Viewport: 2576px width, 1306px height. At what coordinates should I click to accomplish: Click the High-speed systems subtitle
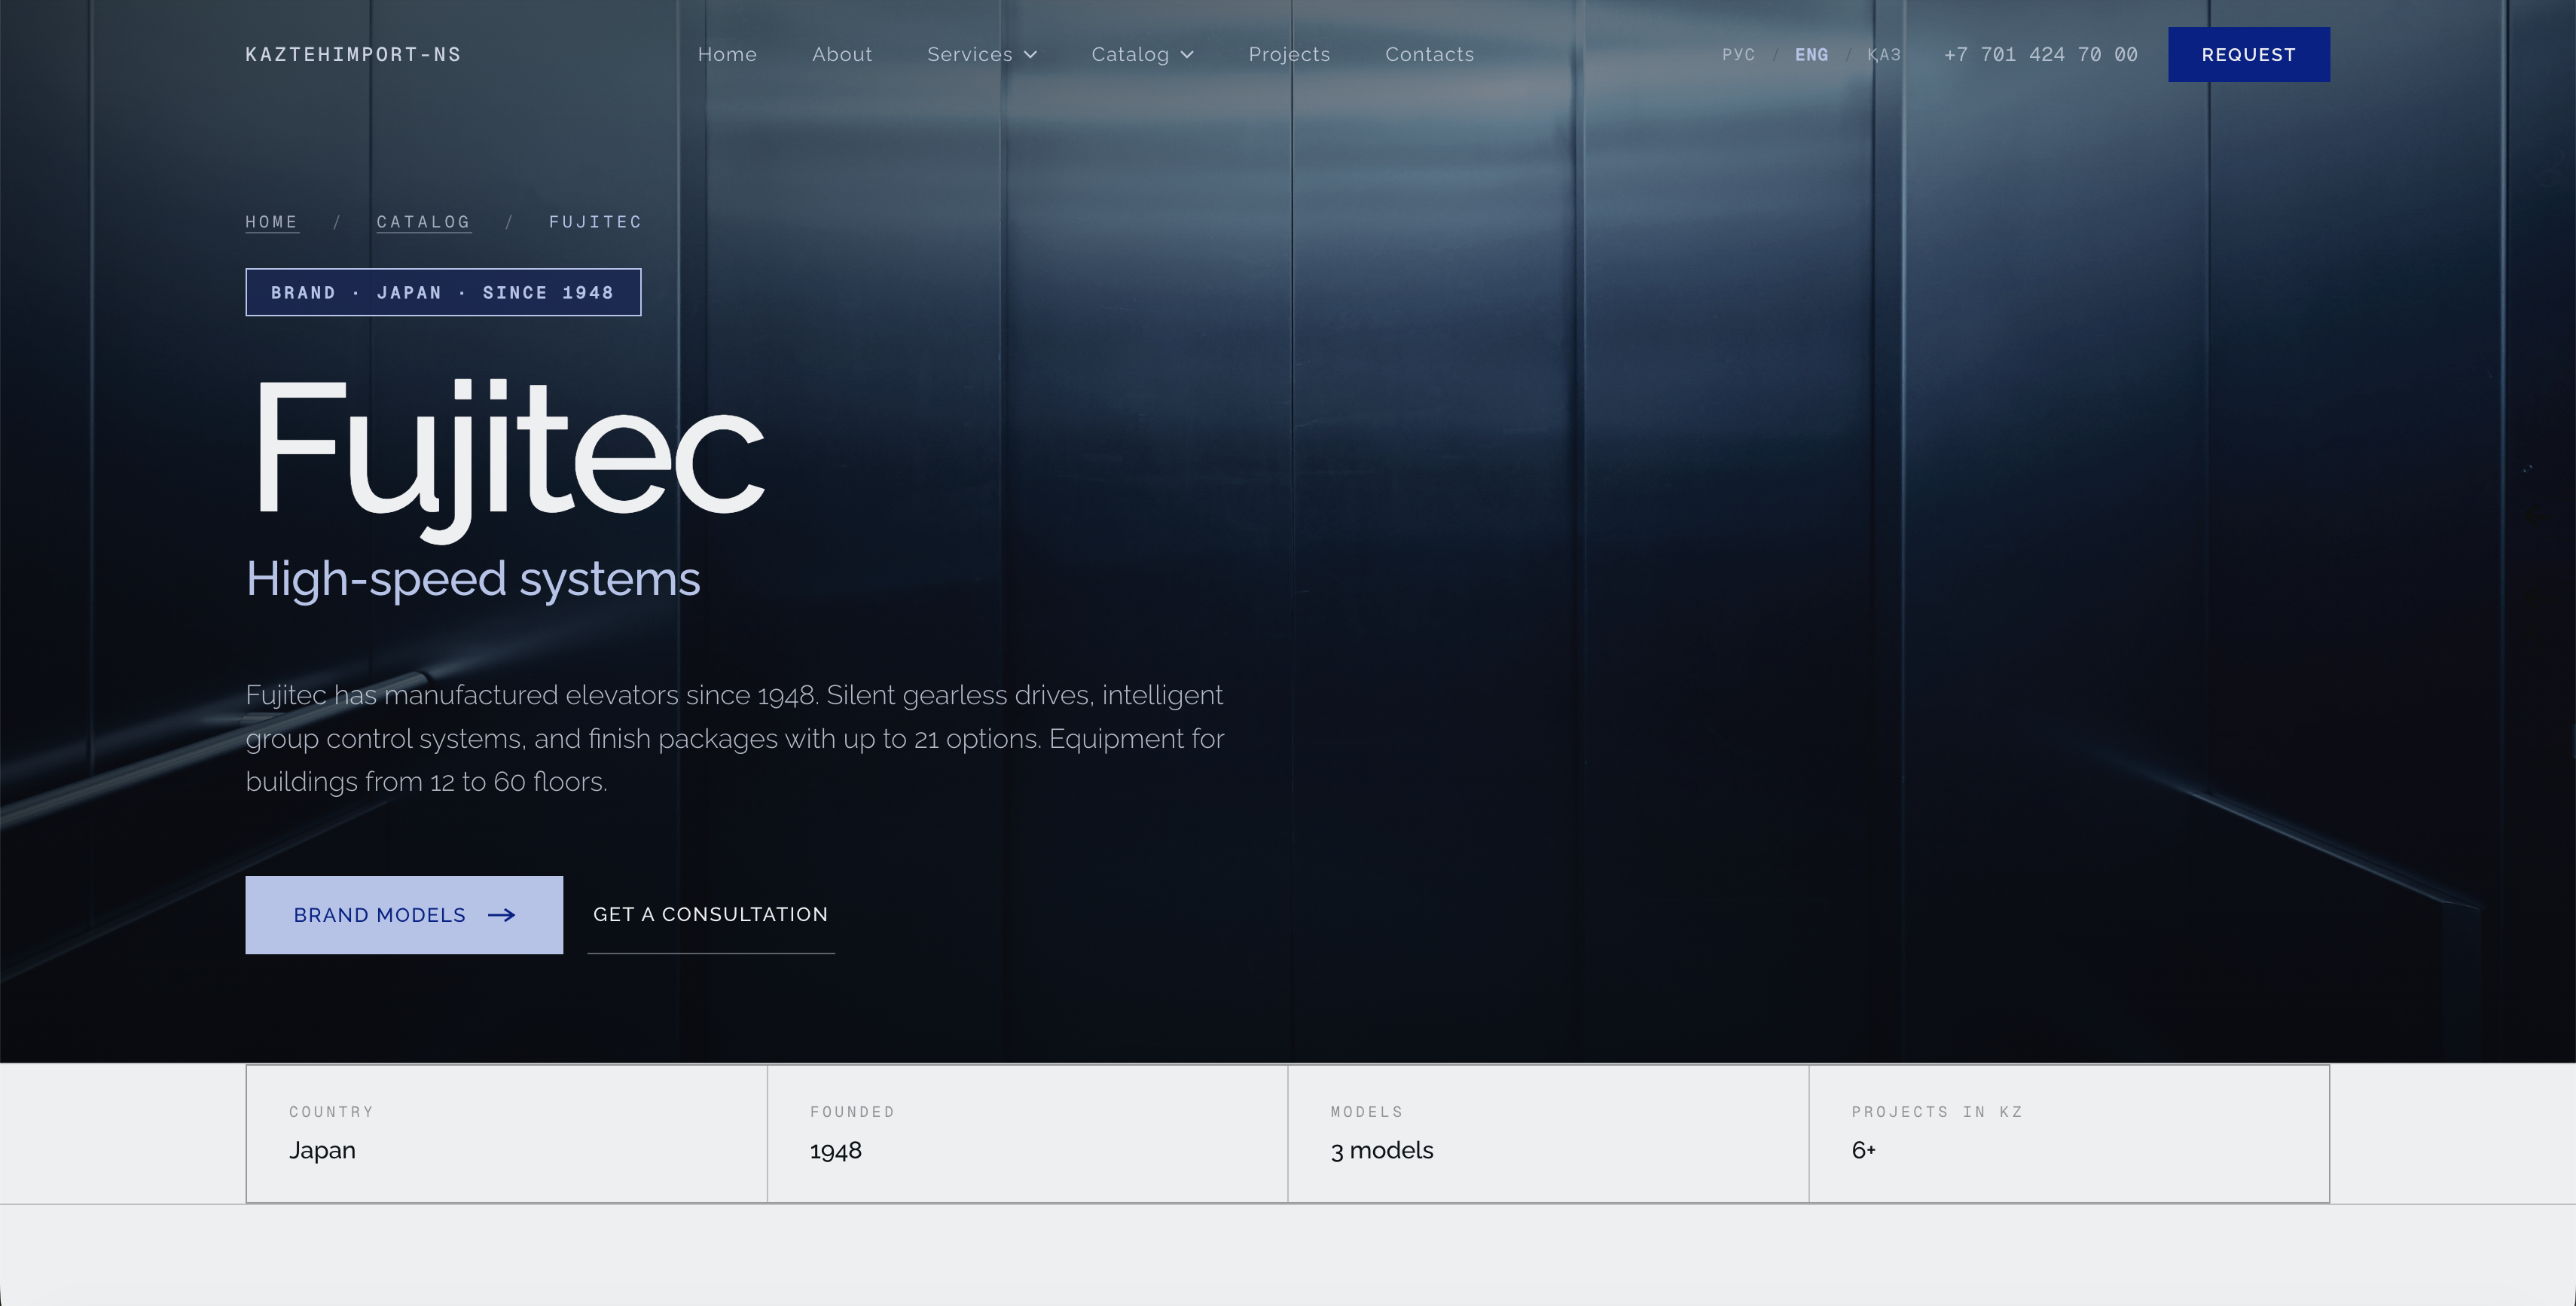(x=473, y=579)
